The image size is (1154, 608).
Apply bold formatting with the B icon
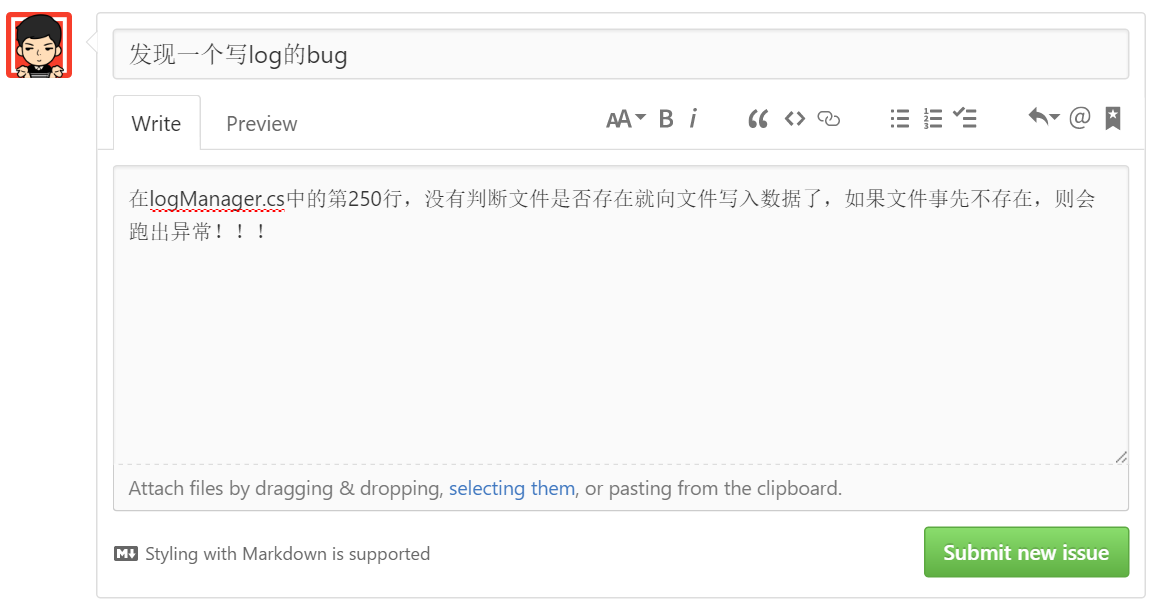pyautogui.click(x=666, y=119)
